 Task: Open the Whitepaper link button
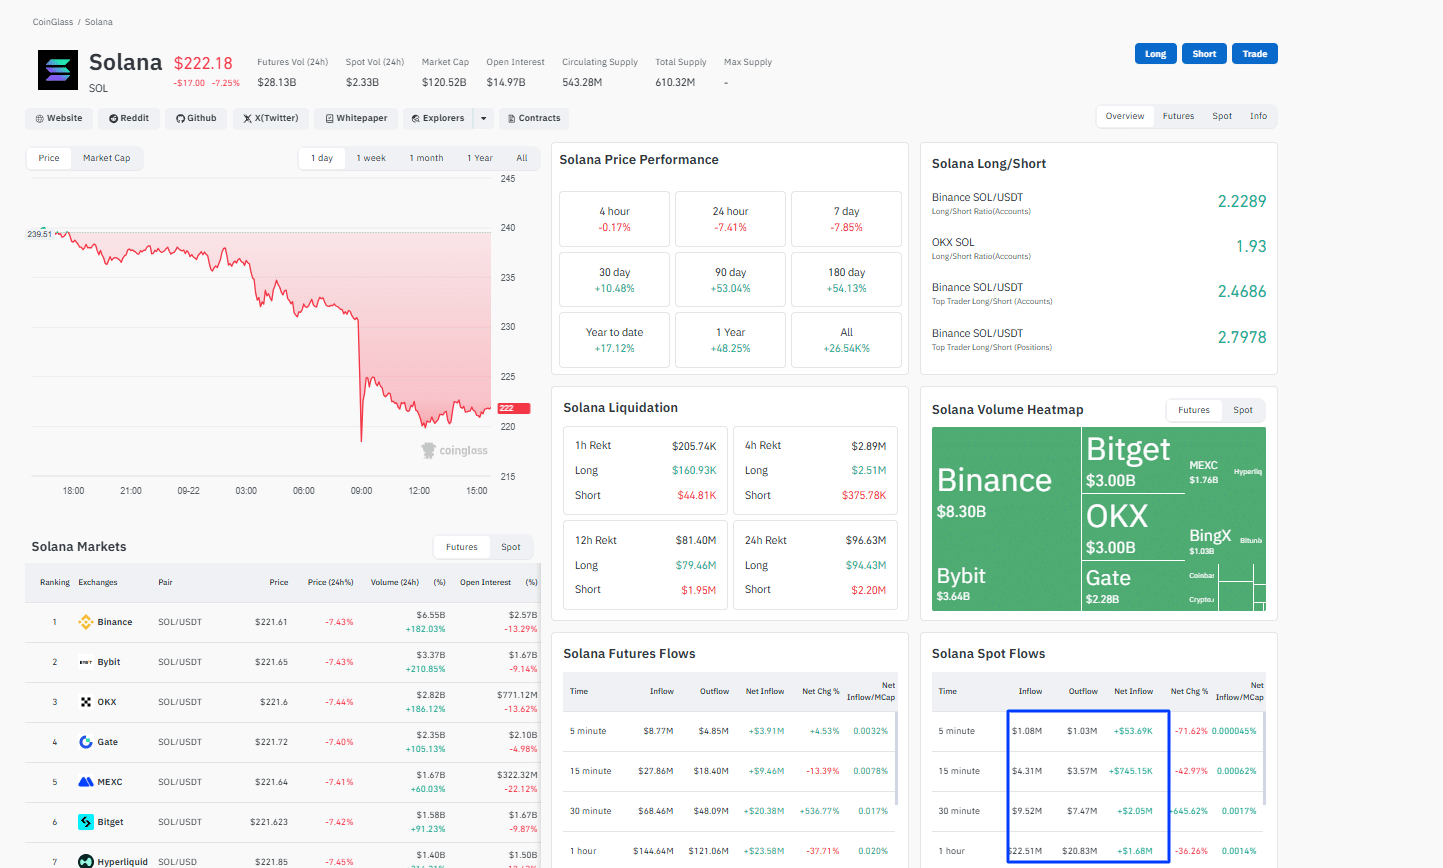coord(356,118)
